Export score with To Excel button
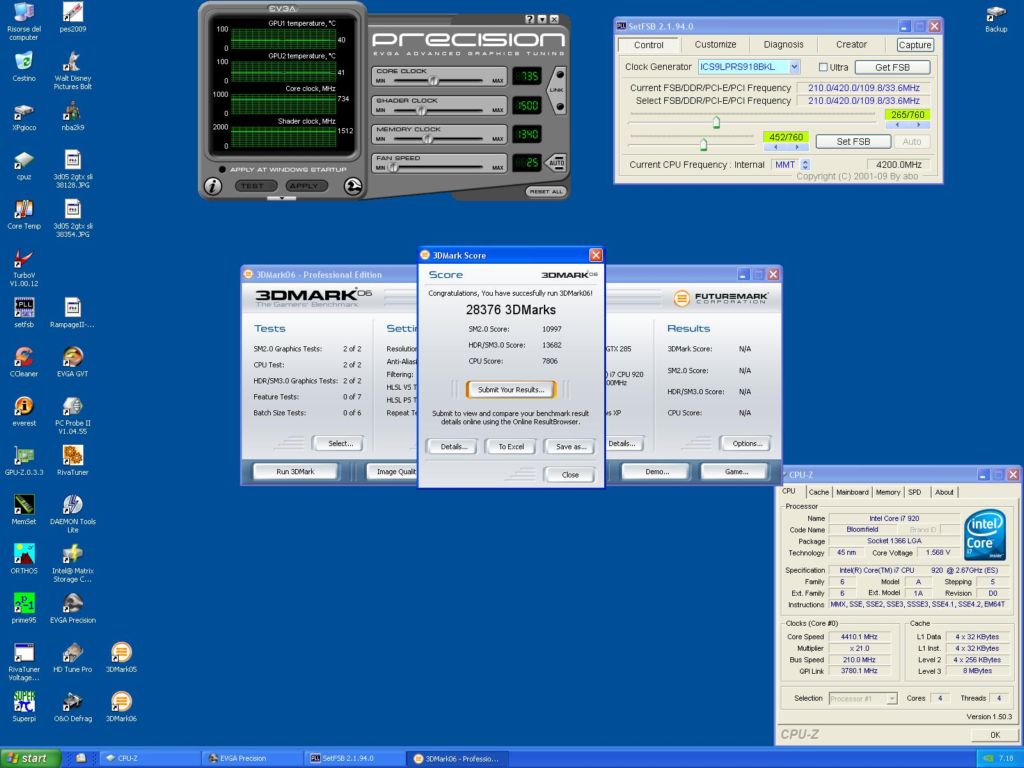 pyautogui.click(x=511, y=447)
